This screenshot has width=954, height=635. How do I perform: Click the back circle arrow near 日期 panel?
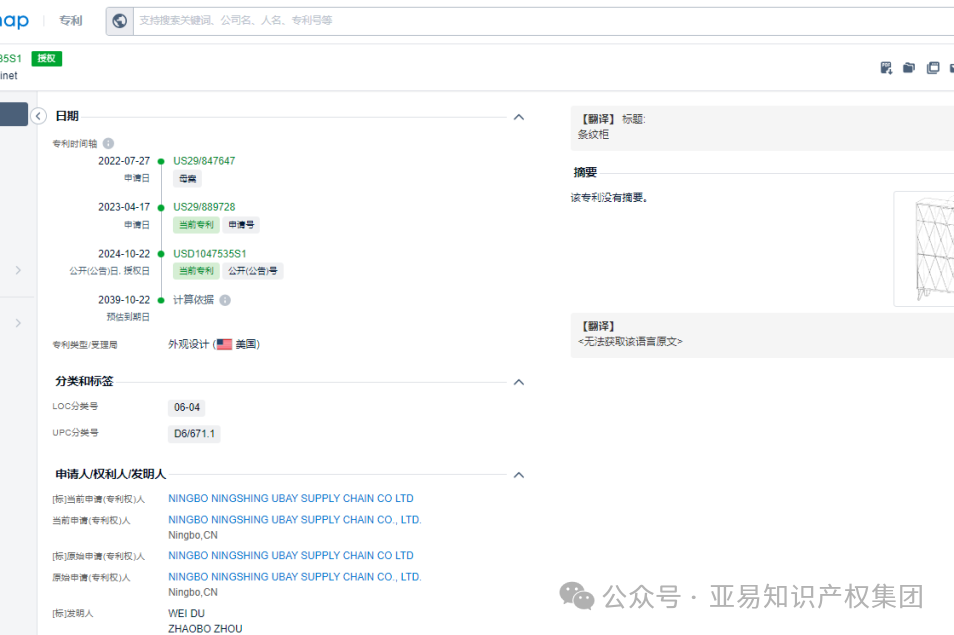[x=38, y=116]
